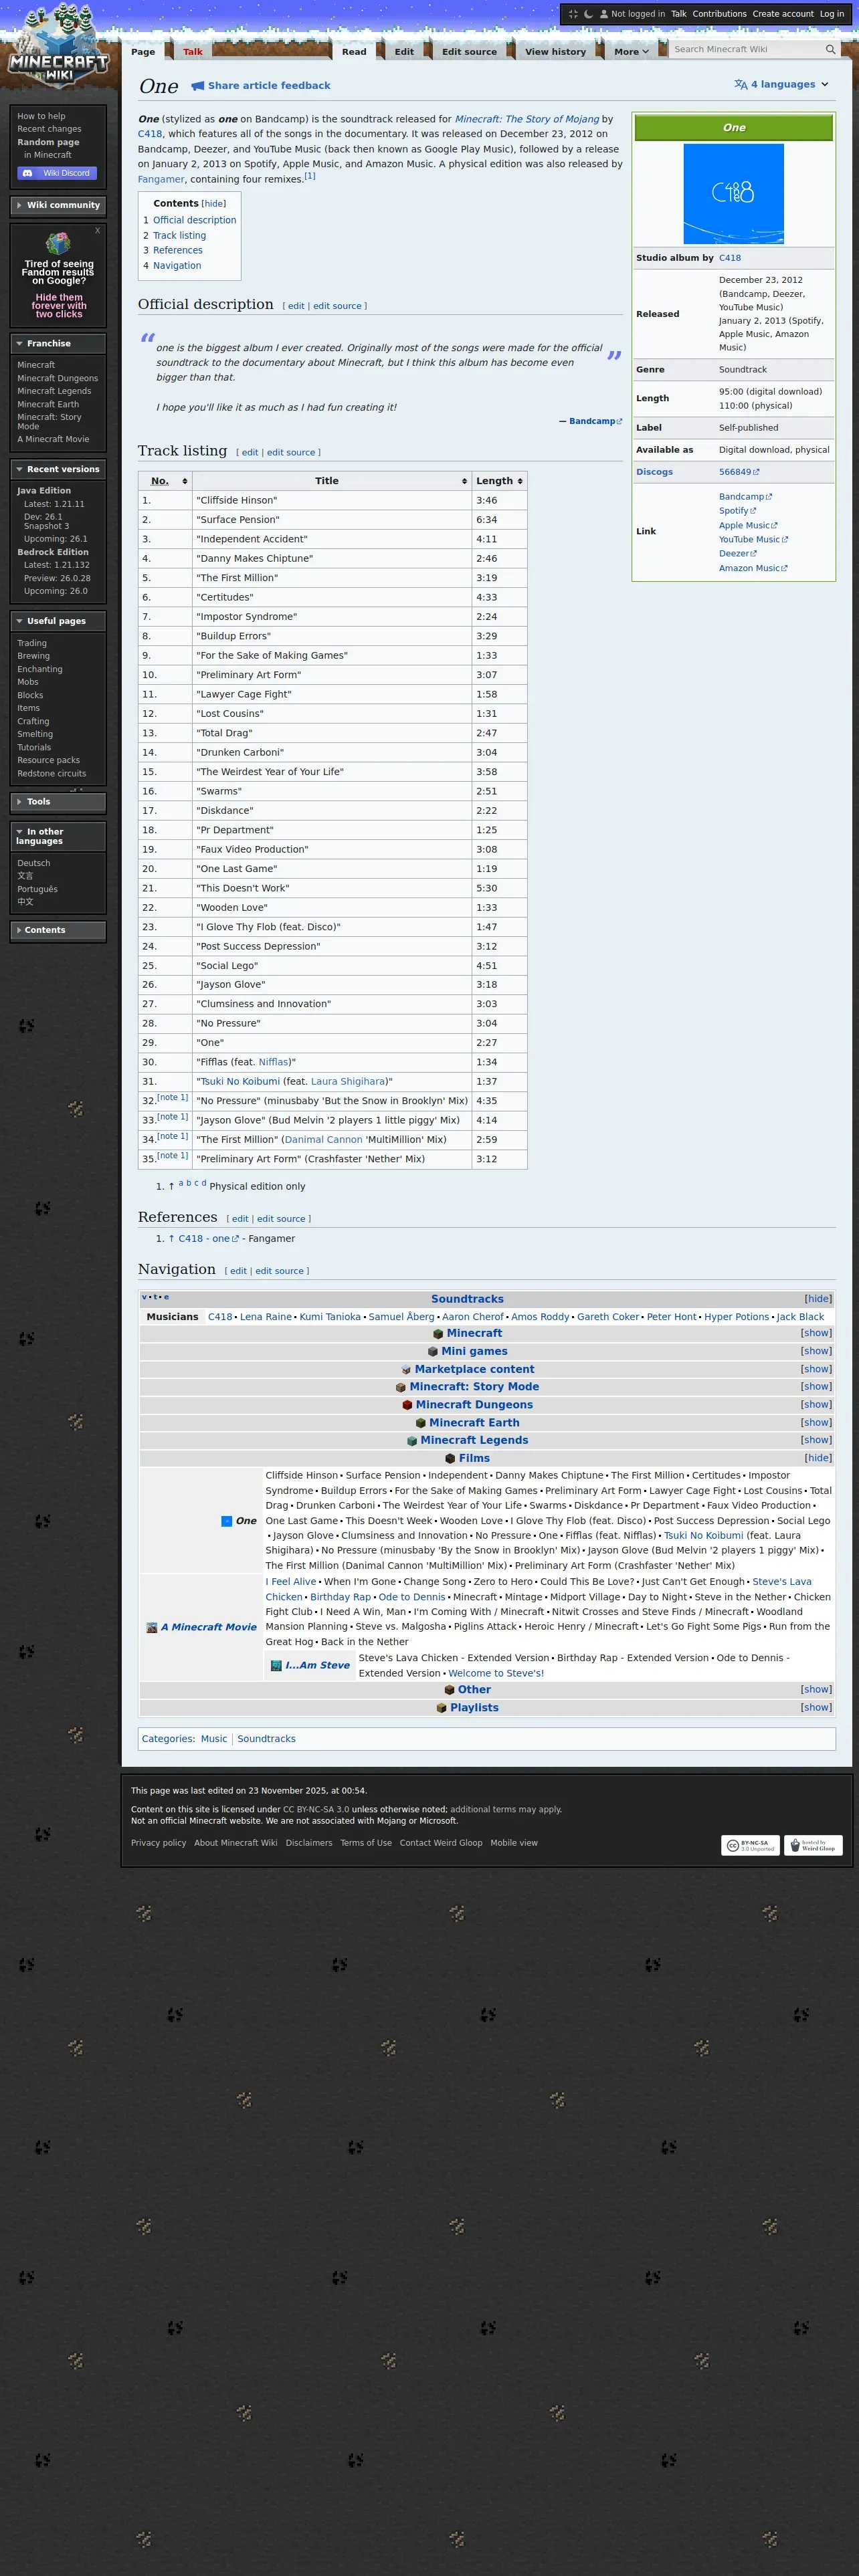Screen dimensions: 859x2576
Task: Click the Minecraft navbox block icon
Action: (x=438, y=1334)
